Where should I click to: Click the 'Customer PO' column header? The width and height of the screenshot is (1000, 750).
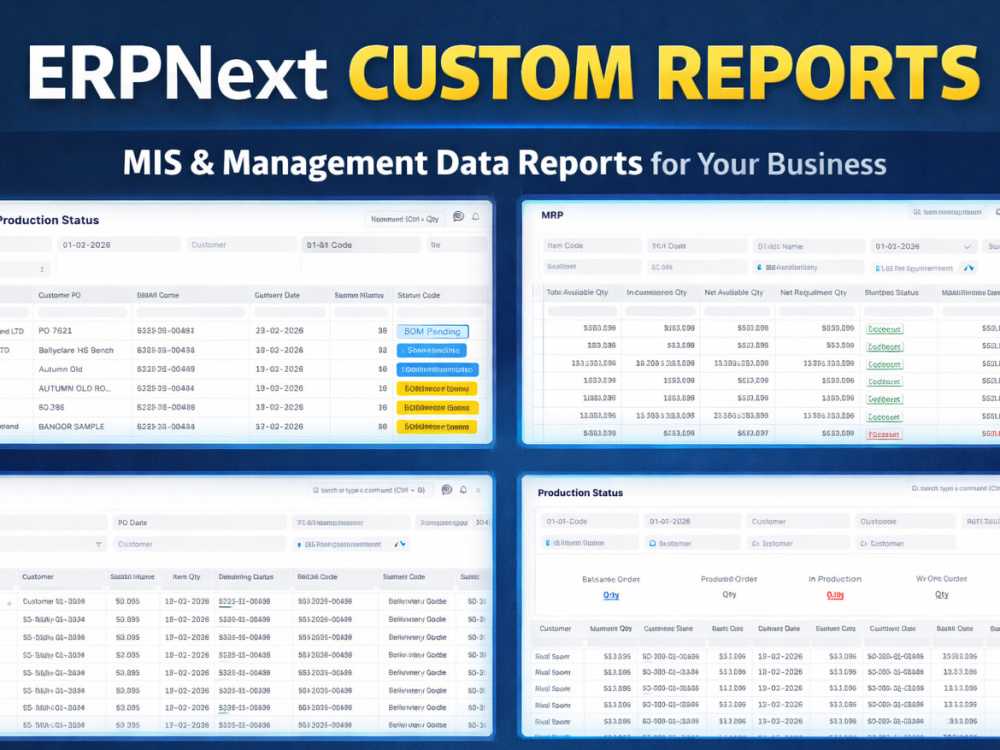tap(59, 295)
